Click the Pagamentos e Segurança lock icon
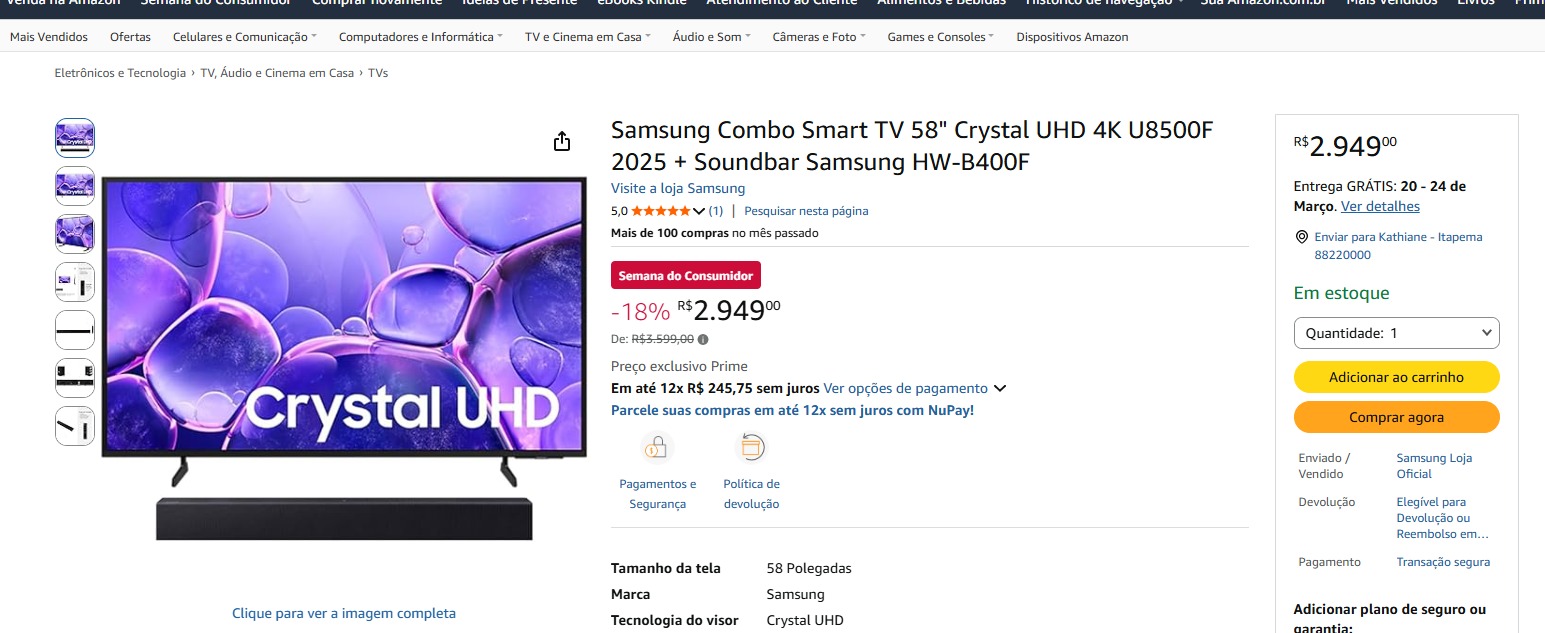This screenshot has height=633, width=1545. 657,447
